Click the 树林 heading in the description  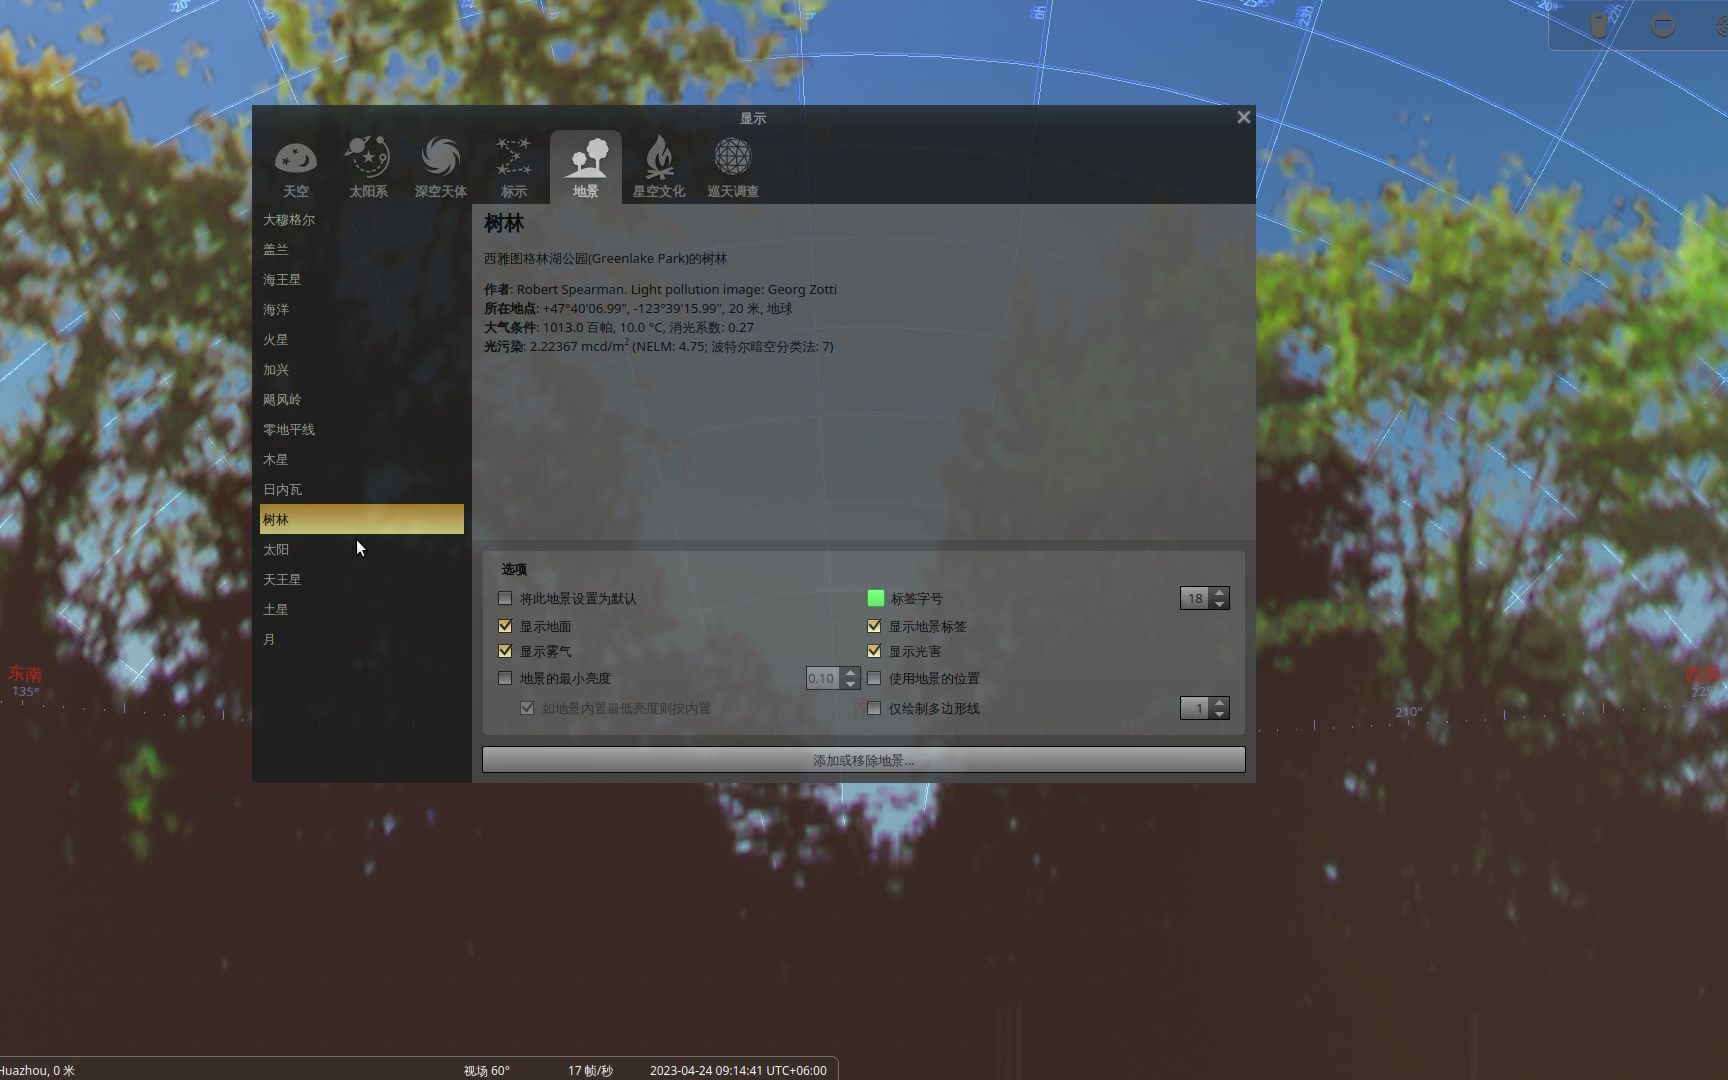point(504,223)
